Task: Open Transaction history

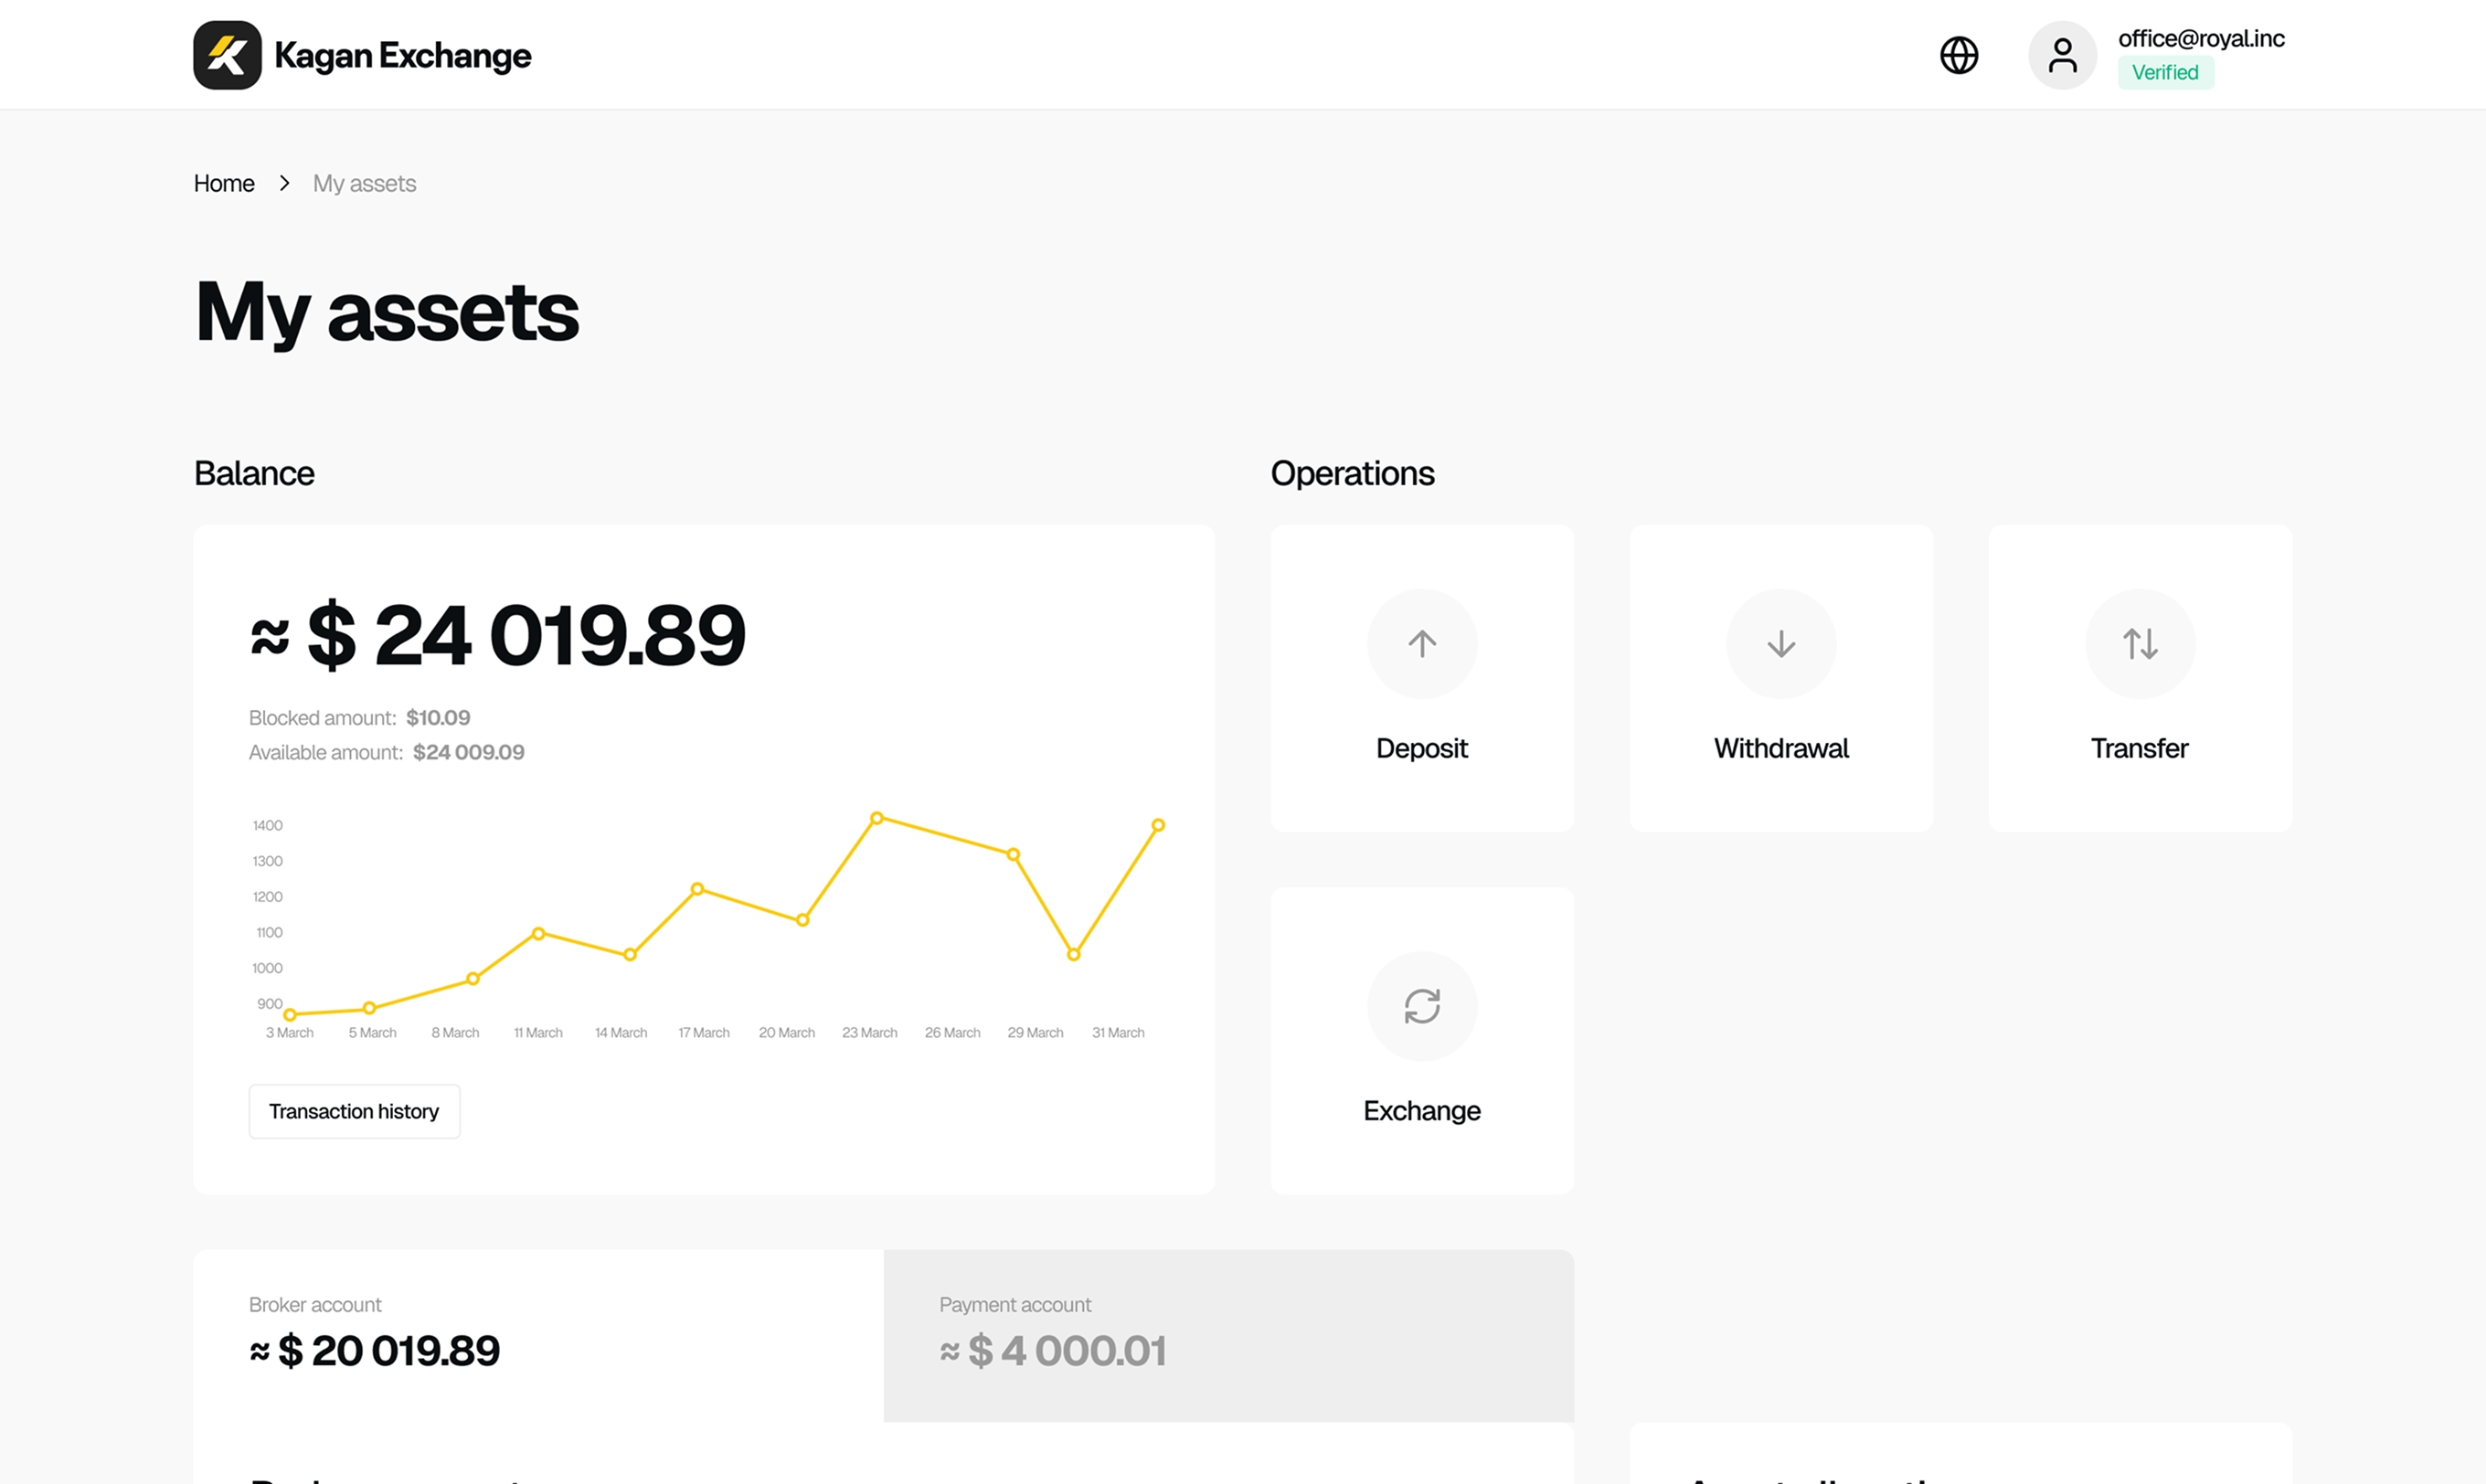Action: tap(354, 1110)
